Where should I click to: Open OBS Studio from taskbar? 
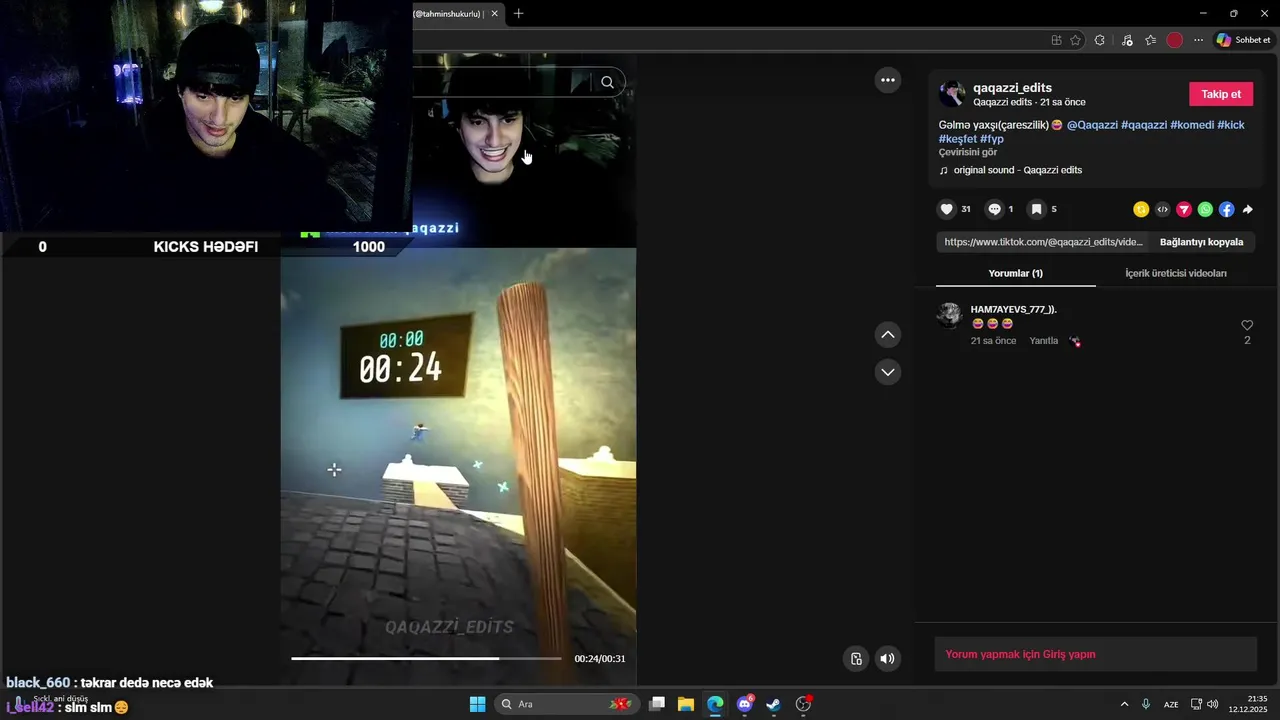(803, 704)
